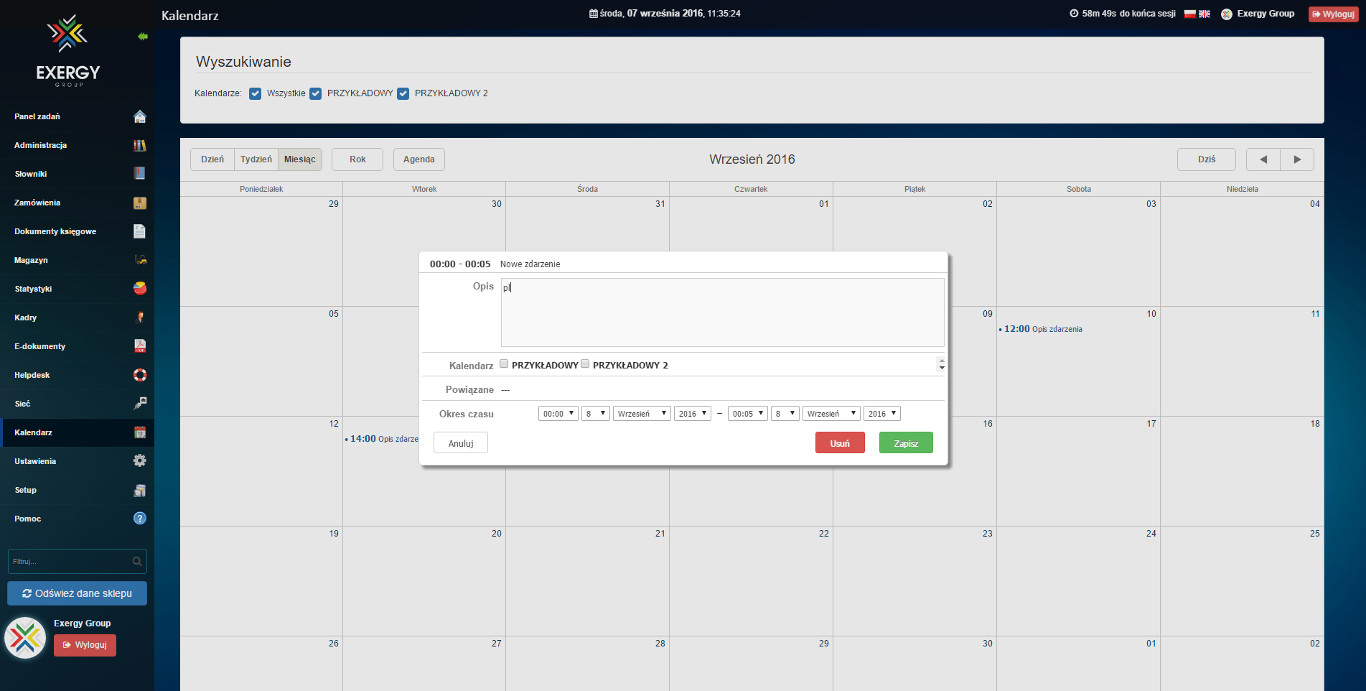Switch language to English flag

[x=1204, y=14]
